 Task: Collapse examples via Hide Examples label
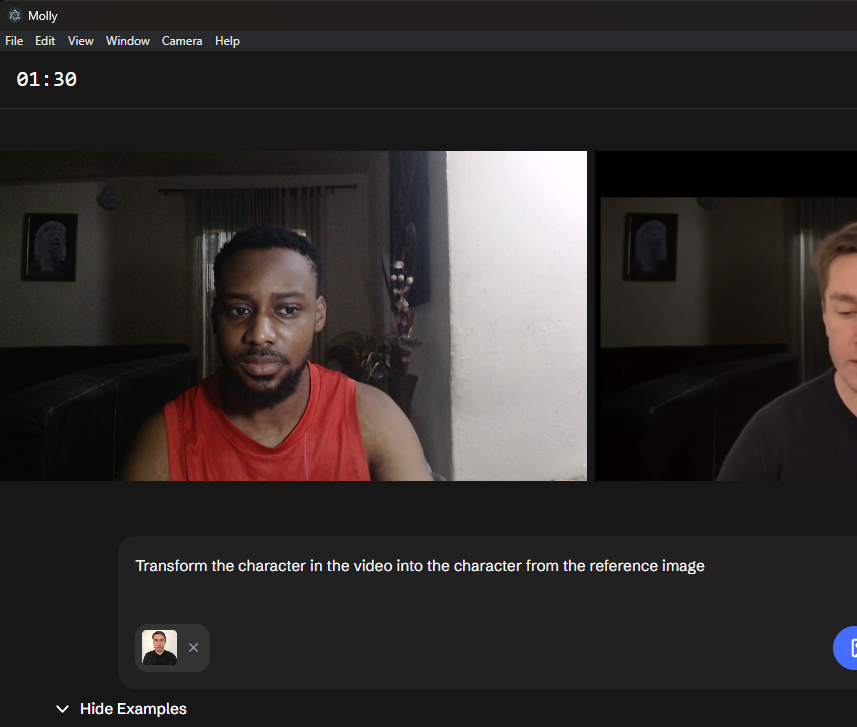point(133,709)
